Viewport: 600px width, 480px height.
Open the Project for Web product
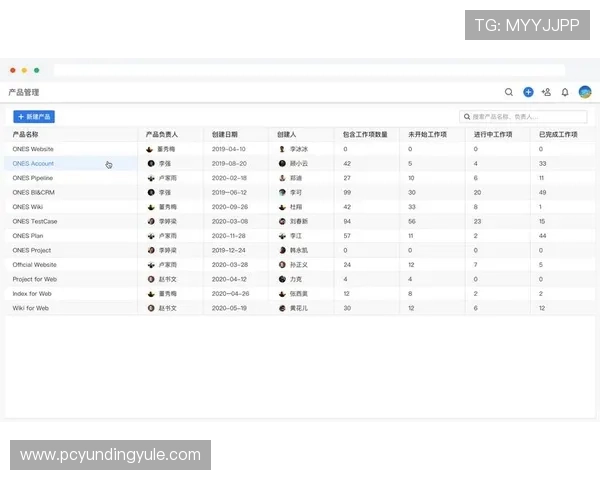click(35, 279)
